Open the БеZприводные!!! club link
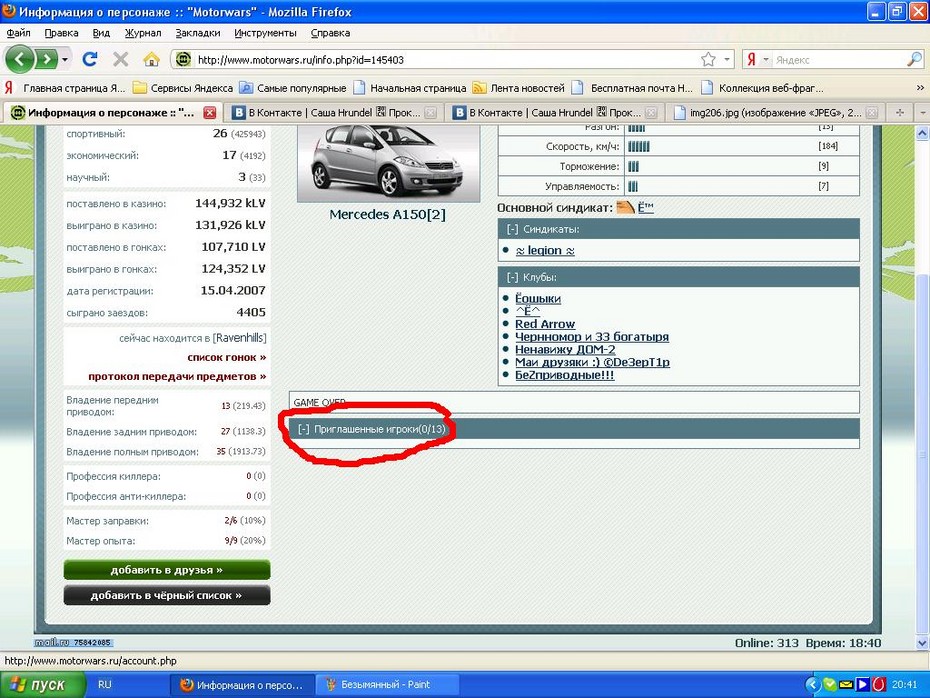The width and height of the screenshot is (930, 698). [565, 375]
